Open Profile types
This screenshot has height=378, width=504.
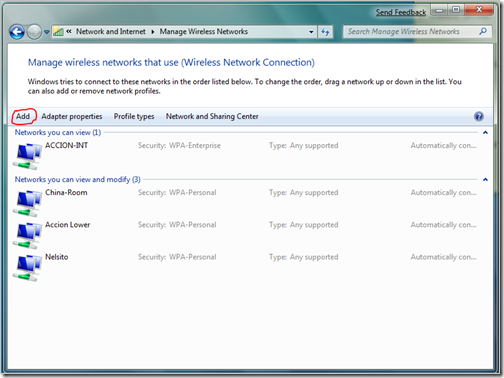(134, 116)
